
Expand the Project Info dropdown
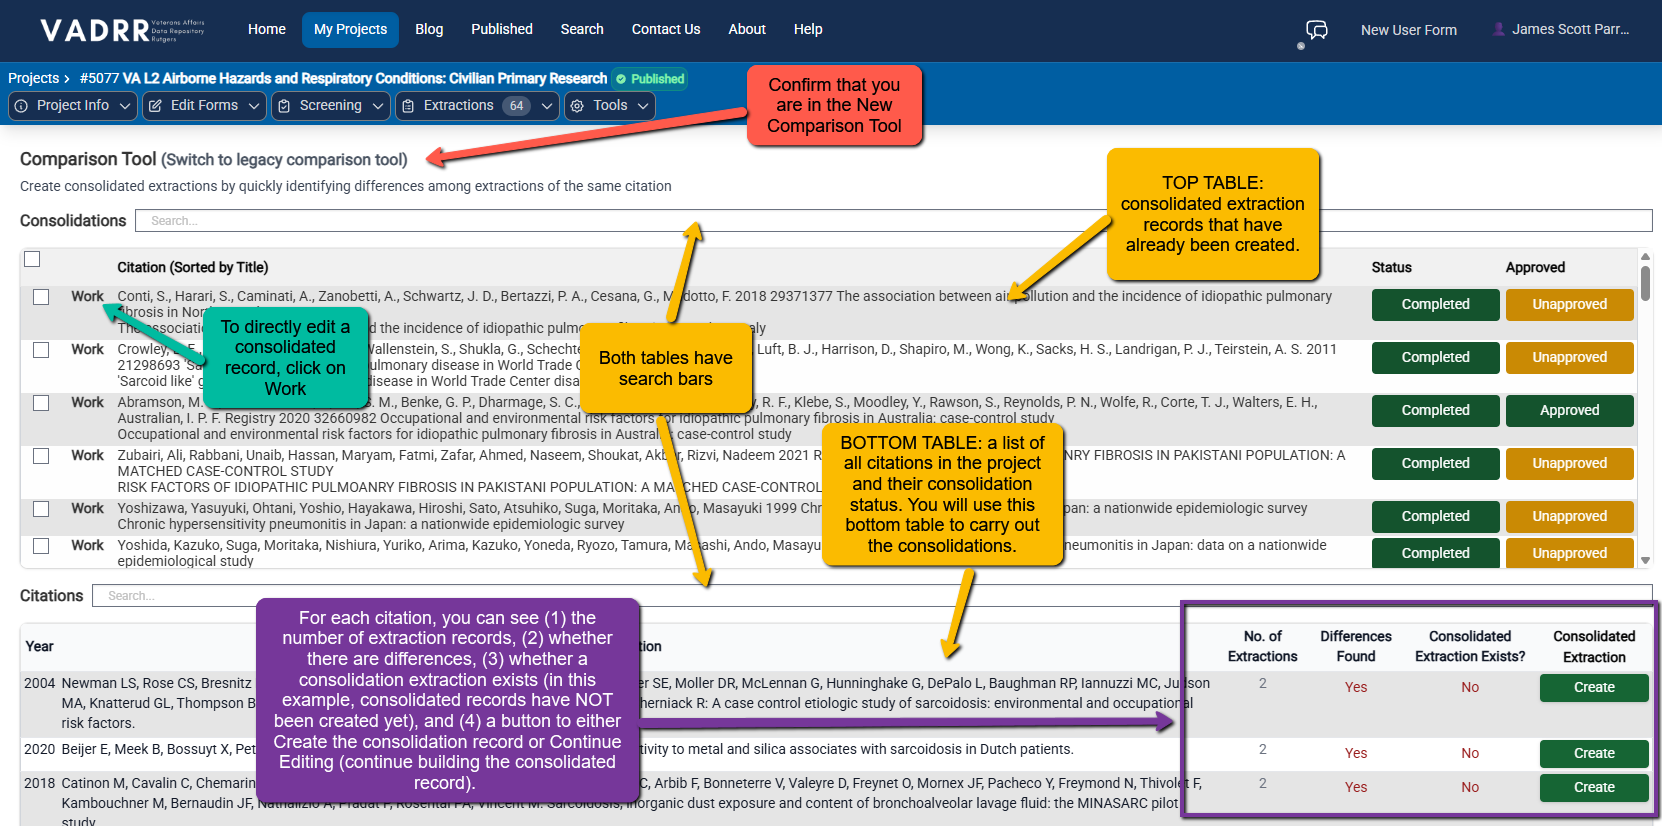[125, 106]
